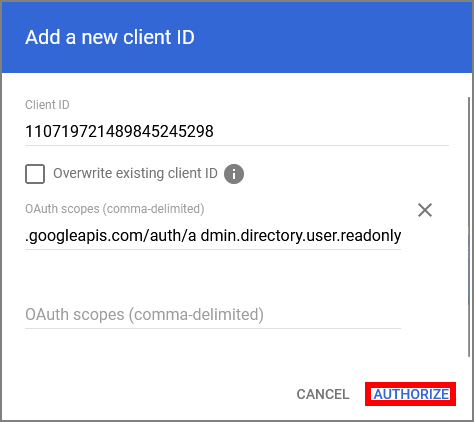Click the Client ID number 110719721489845245298
Image resolution: width=474 pixels, height=422 pixels.
click(x=119, y=131)
